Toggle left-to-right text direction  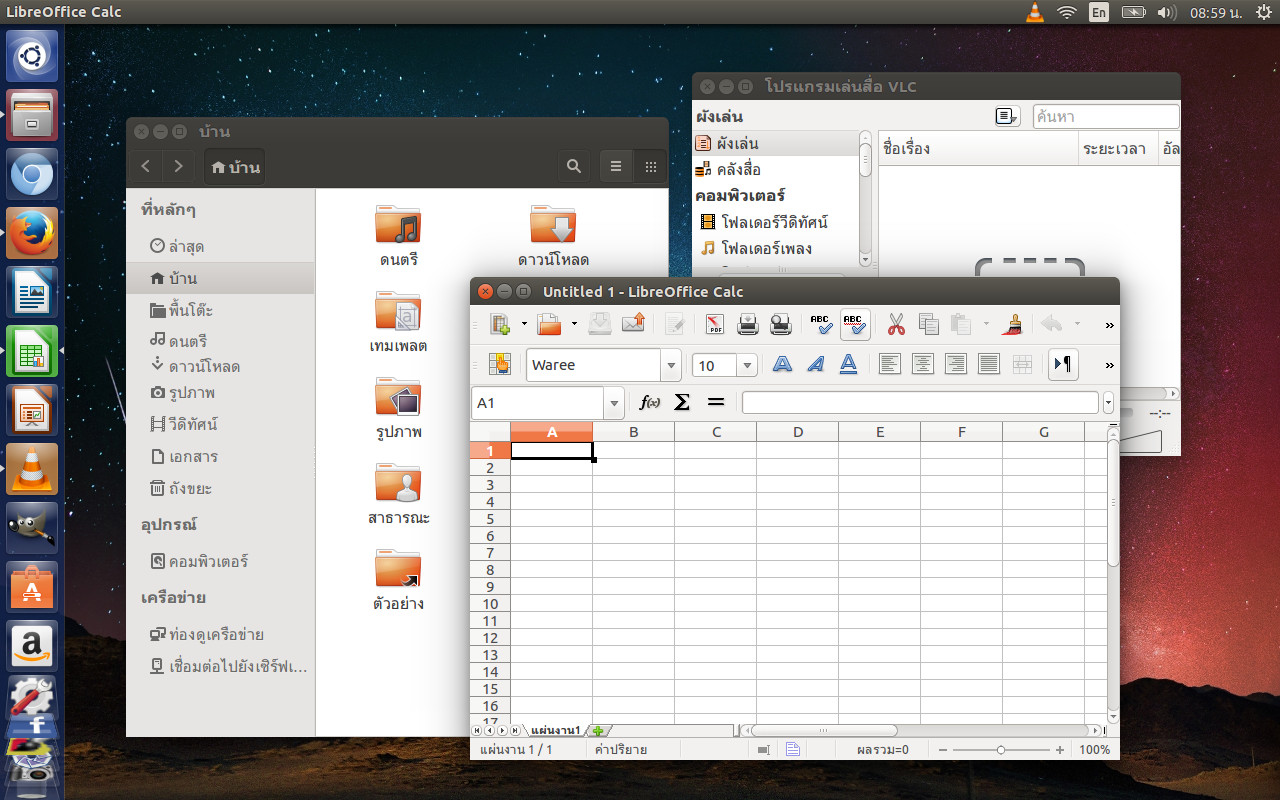[1064, 365]
